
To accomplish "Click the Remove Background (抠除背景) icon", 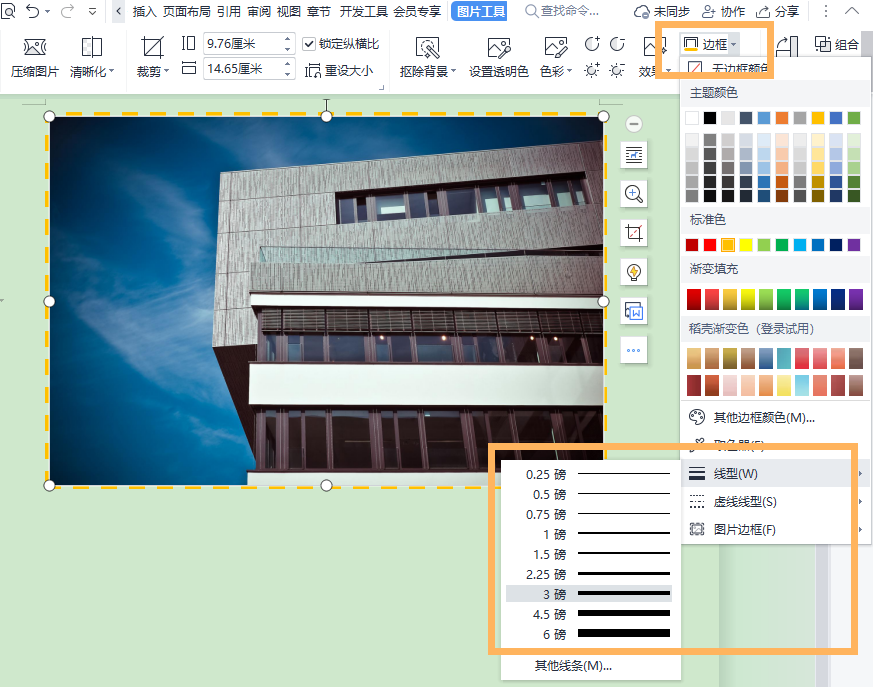I will 427,48.
